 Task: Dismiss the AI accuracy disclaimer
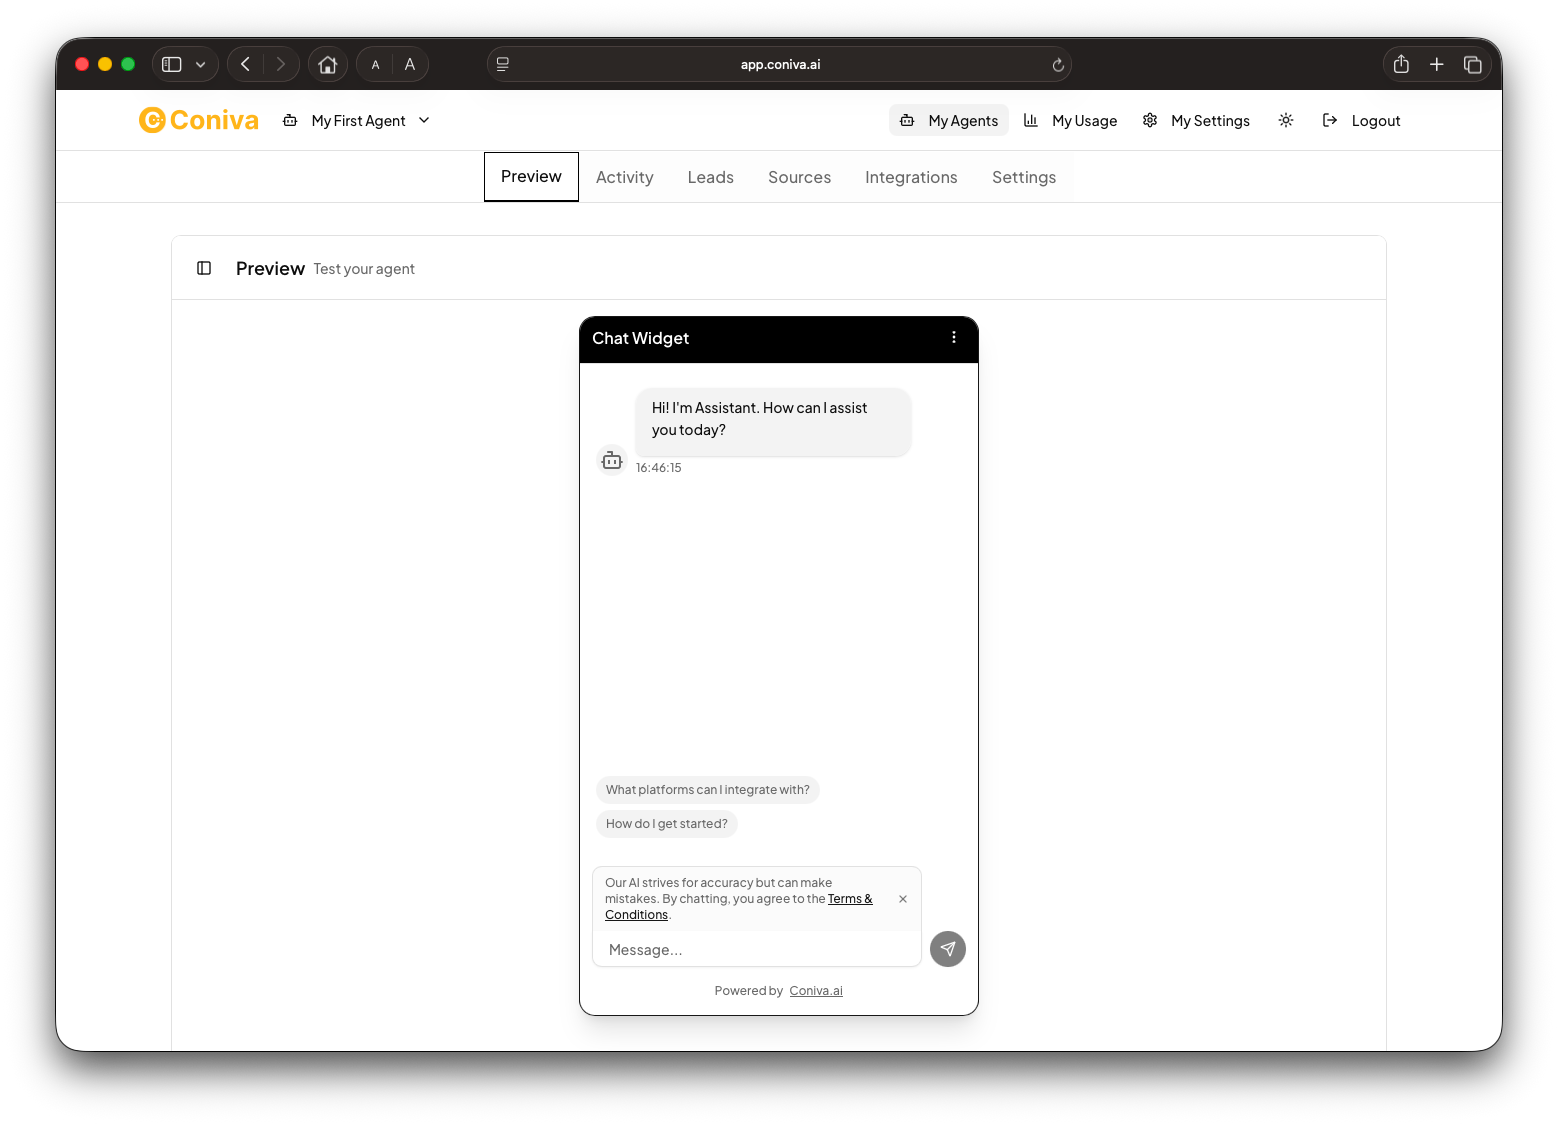(903, 899)
